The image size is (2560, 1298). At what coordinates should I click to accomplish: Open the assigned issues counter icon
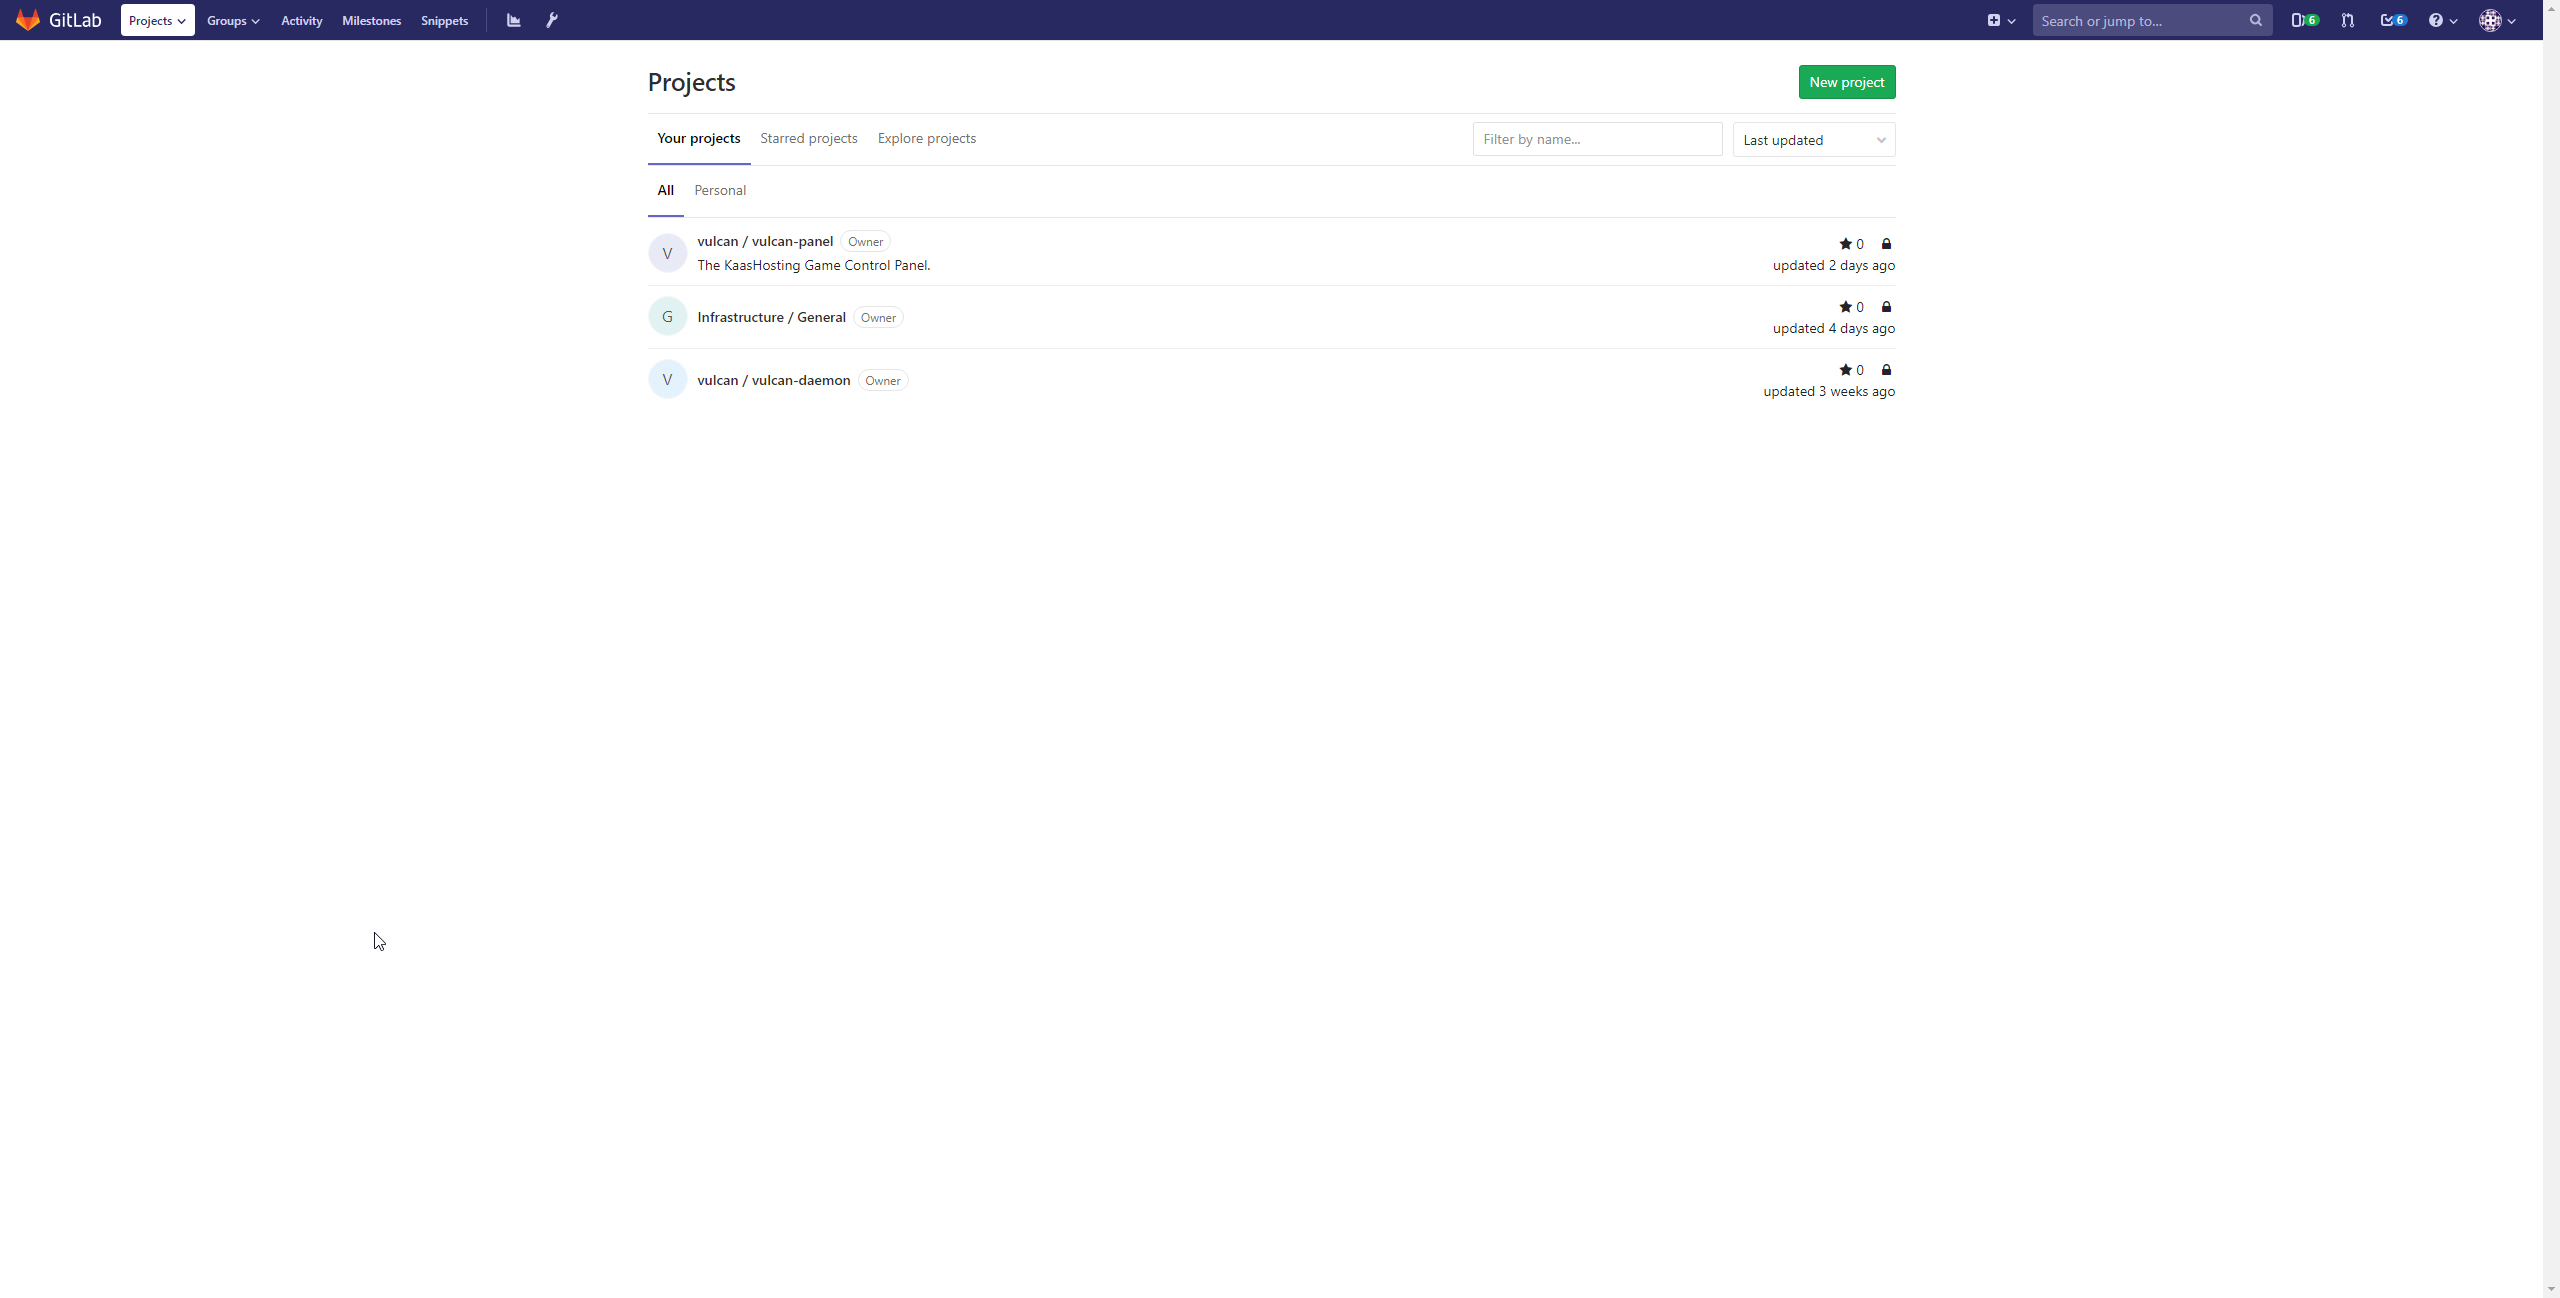click(x=2304, y=20)
